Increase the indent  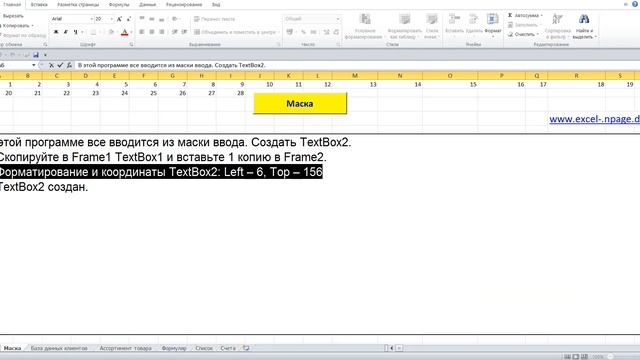pyautogui.click(x=184, y=32)
